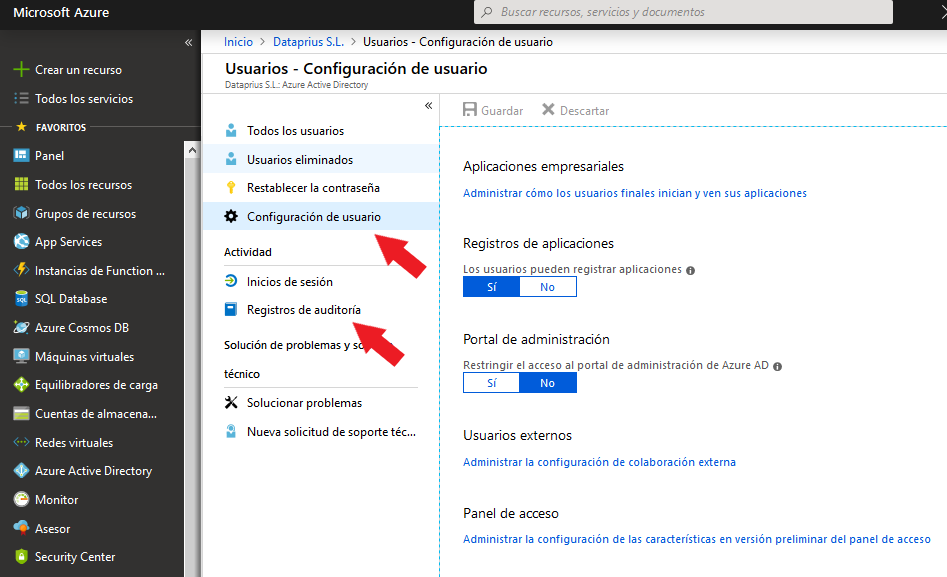
Task: Click the Todos los recursos grid icon
Action: pos(21,184)
